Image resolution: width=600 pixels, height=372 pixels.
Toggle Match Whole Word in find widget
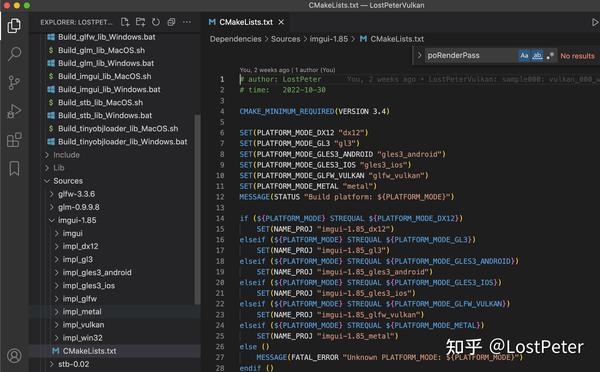(537, 55)
